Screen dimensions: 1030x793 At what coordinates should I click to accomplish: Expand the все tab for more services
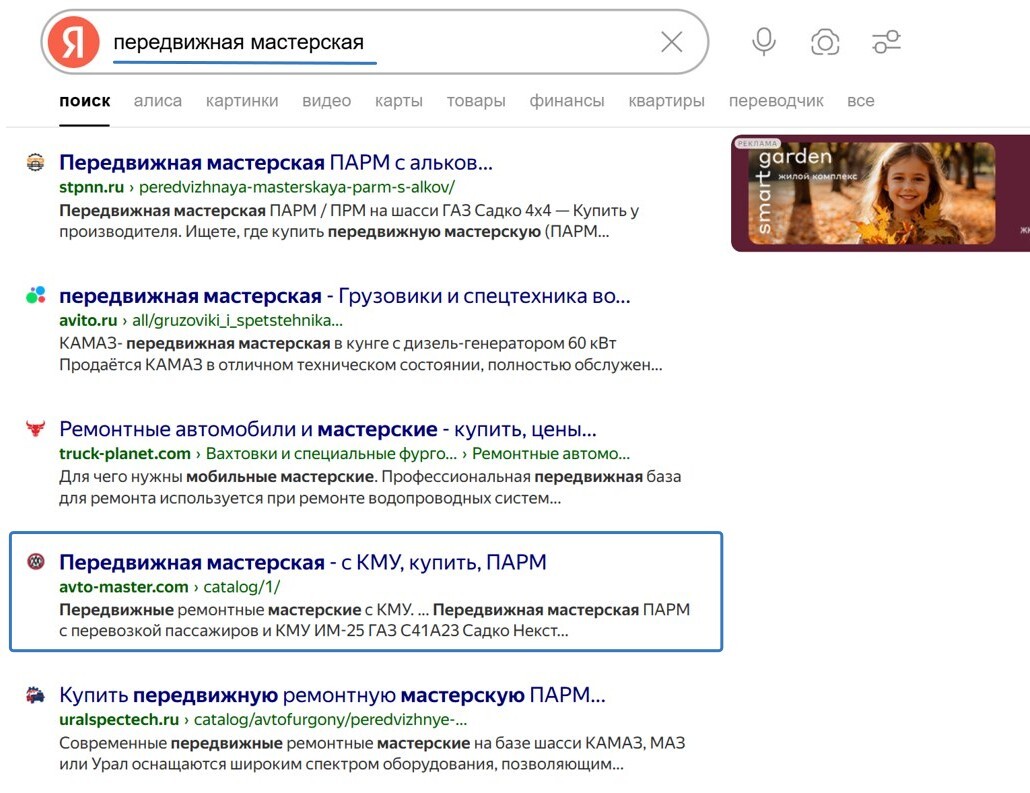click(861, 100)
